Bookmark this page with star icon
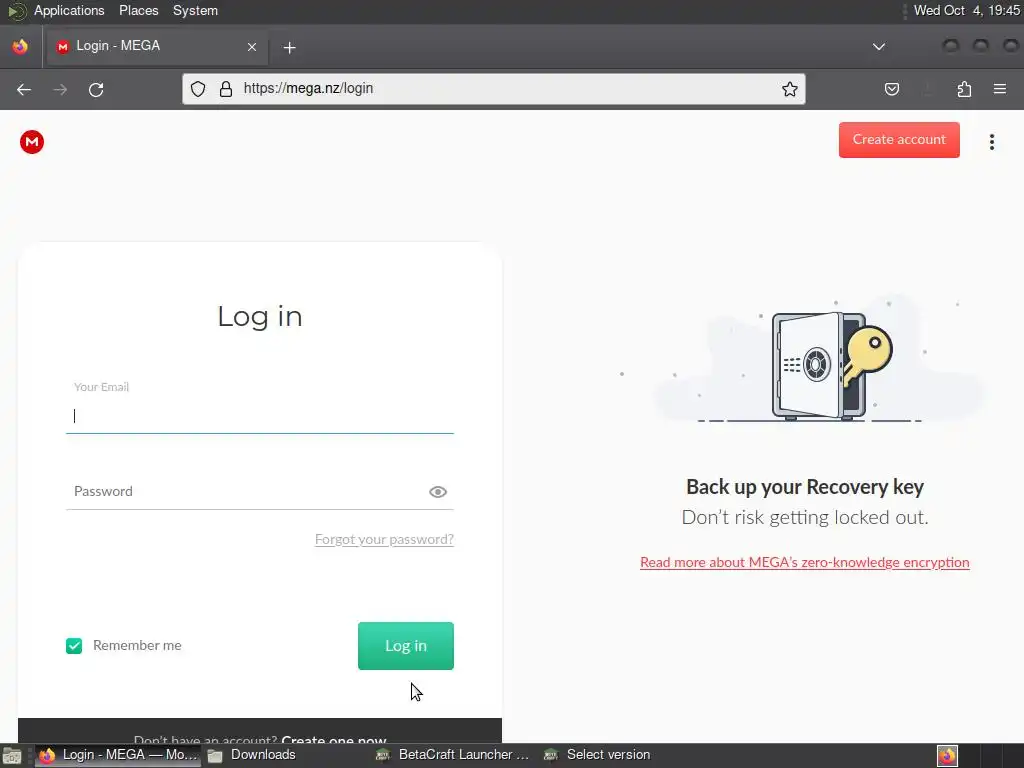 tap(790, 89)
